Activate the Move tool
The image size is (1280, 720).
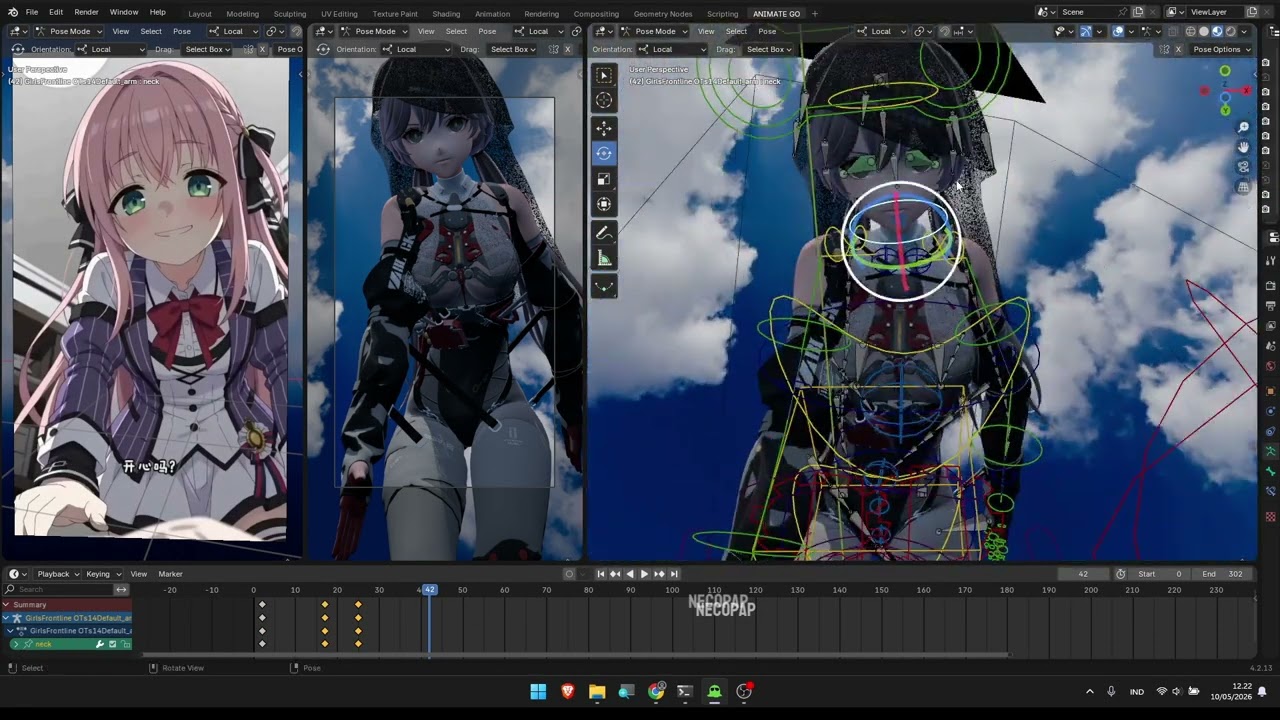[604, 128]
